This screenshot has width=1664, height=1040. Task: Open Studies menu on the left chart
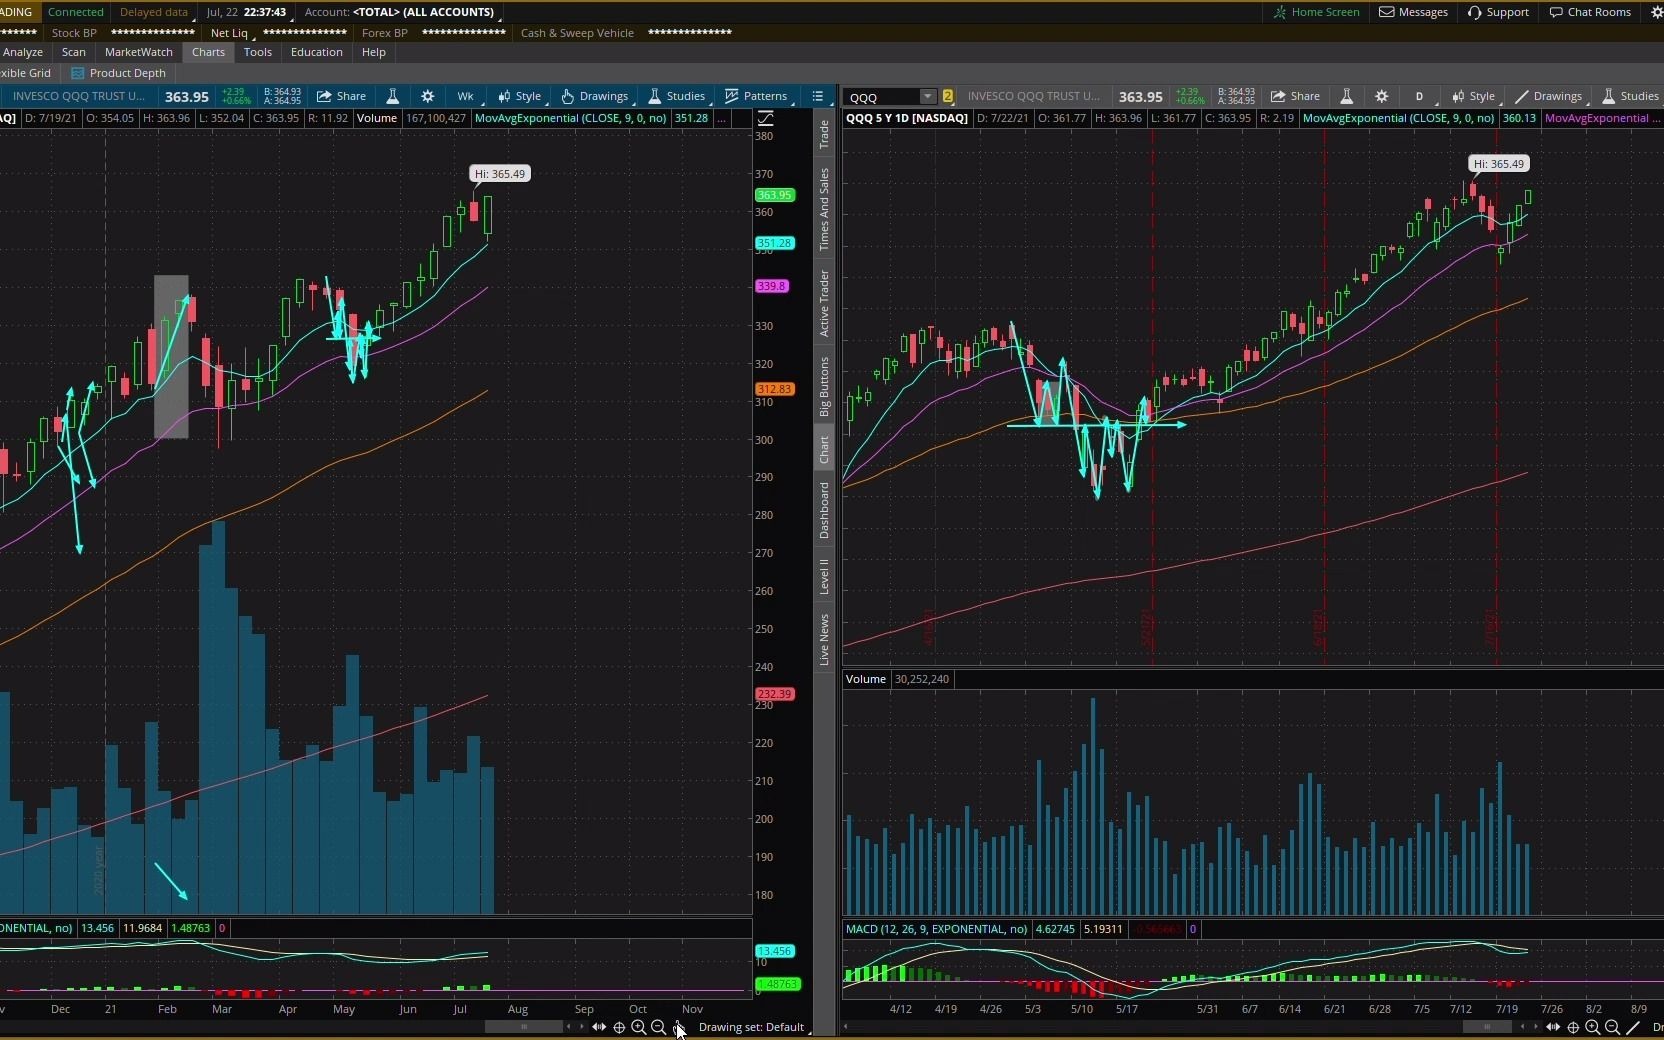[677, 96]
